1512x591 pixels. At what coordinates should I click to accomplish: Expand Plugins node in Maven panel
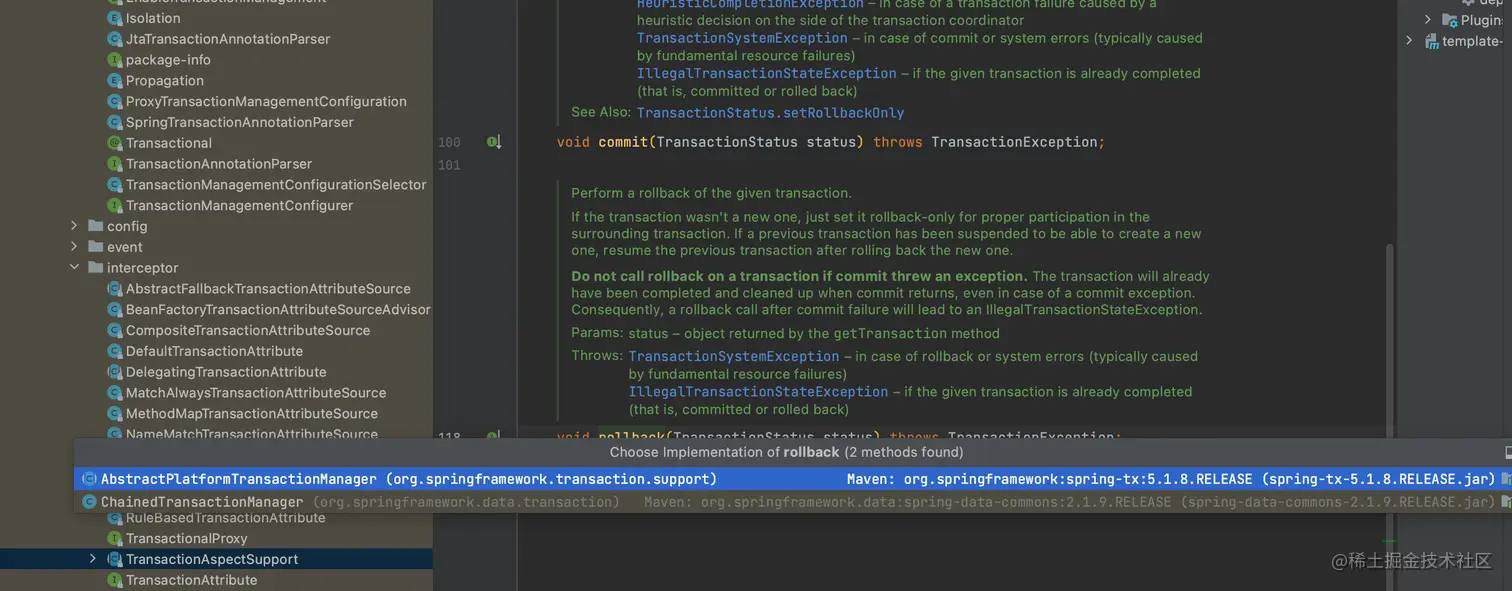(x=1428, y=19)
